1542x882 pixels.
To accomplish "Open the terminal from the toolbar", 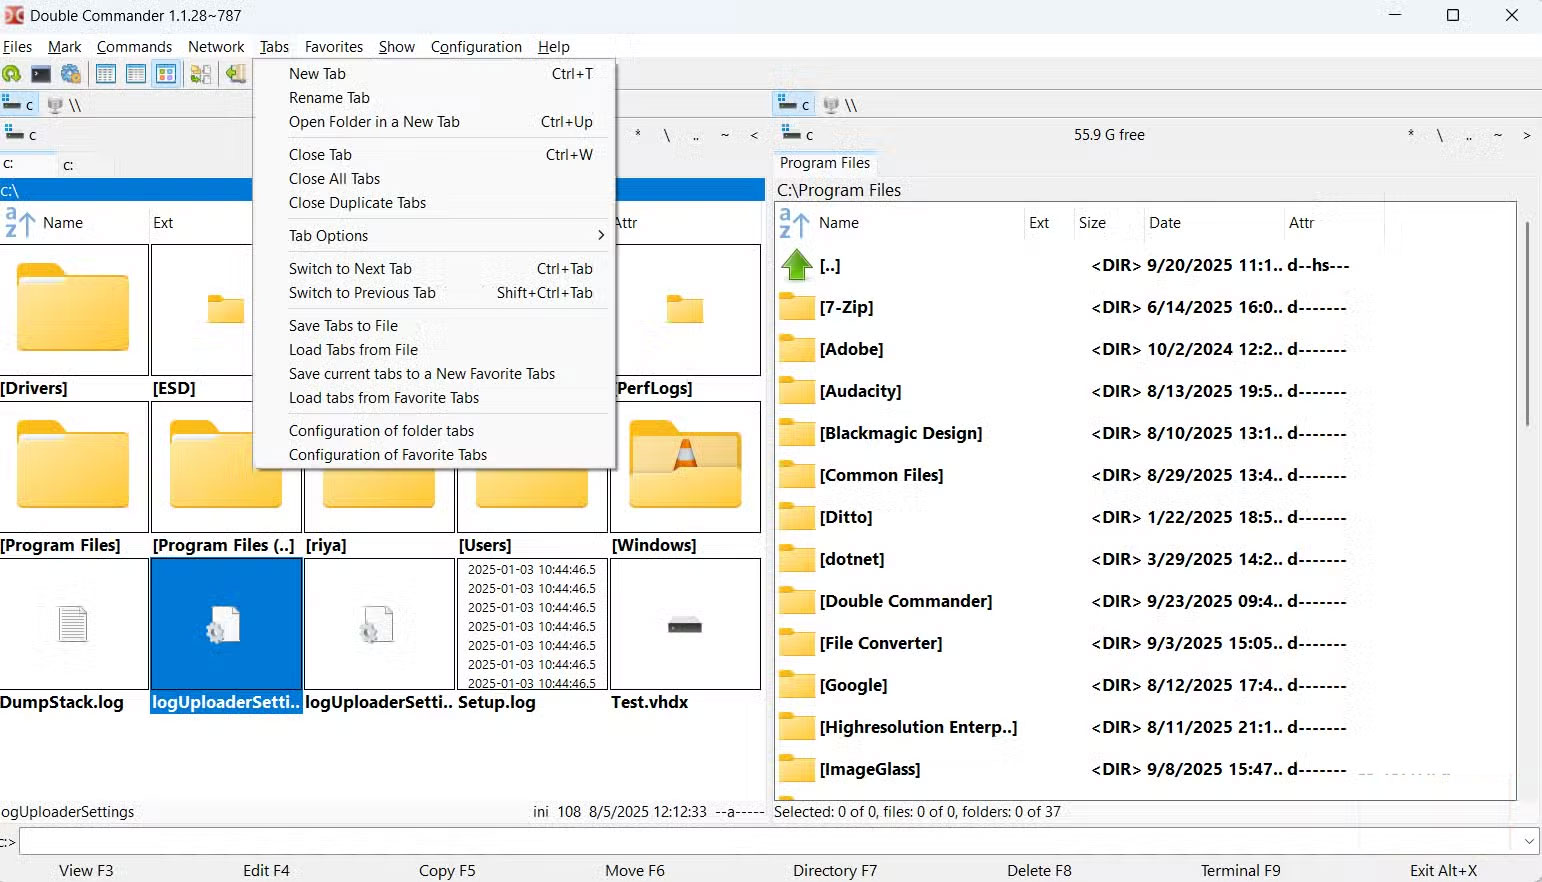I will point(41,74).
